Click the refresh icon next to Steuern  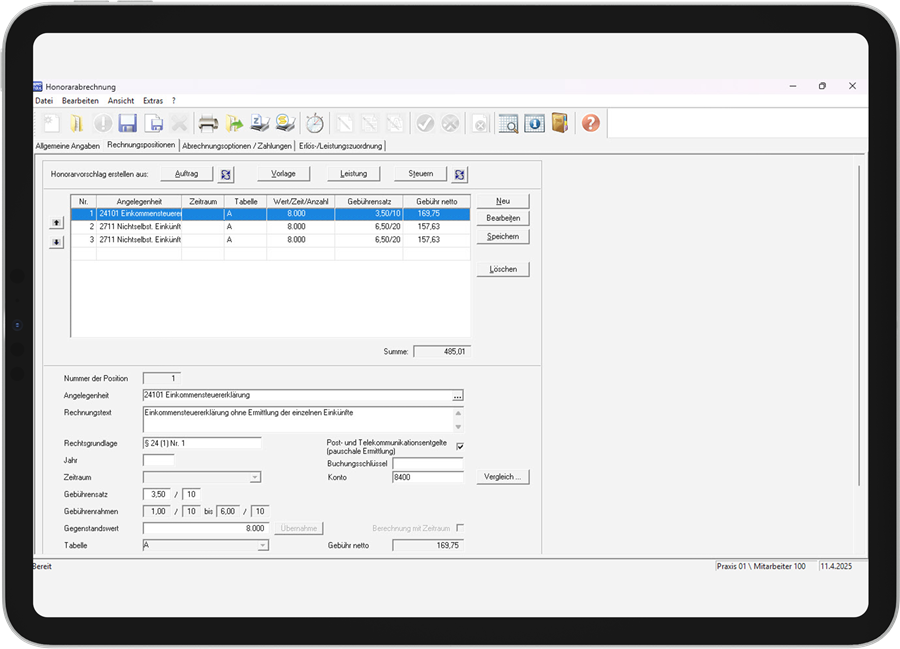(x=460, y=174)
